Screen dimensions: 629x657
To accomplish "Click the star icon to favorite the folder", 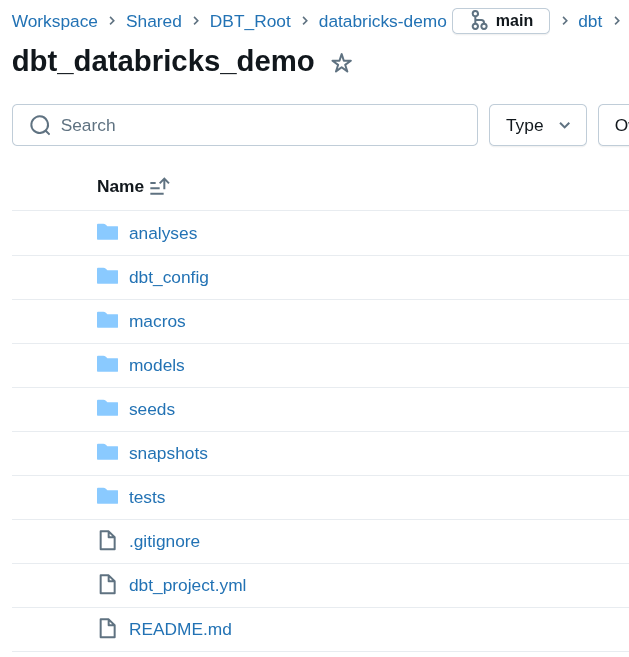I will pyautogui.click(x=341, y=63).
